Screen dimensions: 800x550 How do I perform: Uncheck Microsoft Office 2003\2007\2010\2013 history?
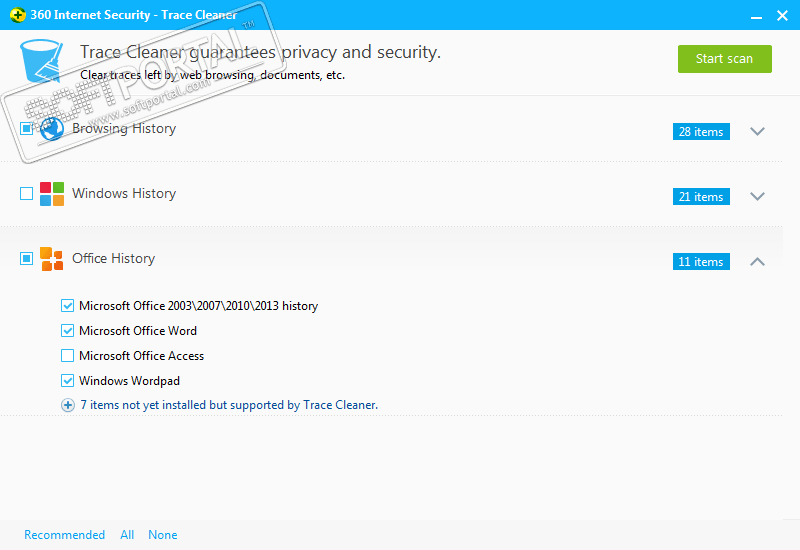point(68,306)
